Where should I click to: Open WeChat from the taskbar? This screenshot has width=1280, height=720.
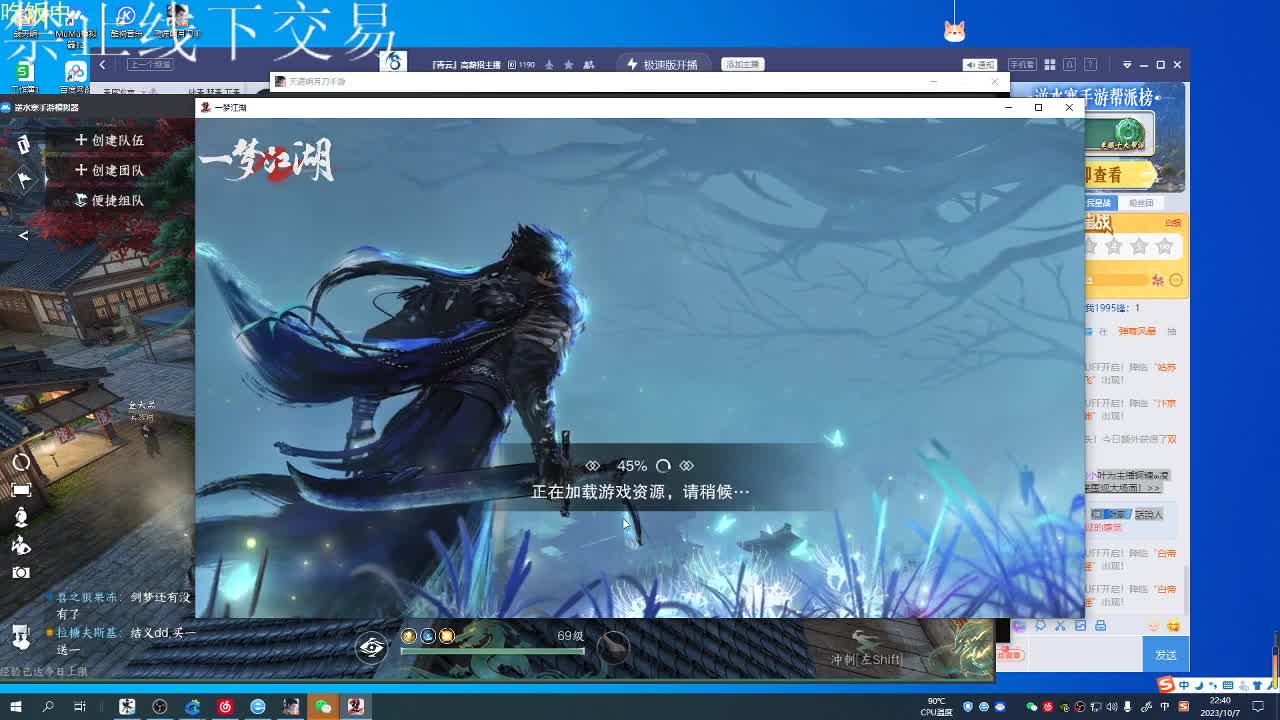[323, 706]
